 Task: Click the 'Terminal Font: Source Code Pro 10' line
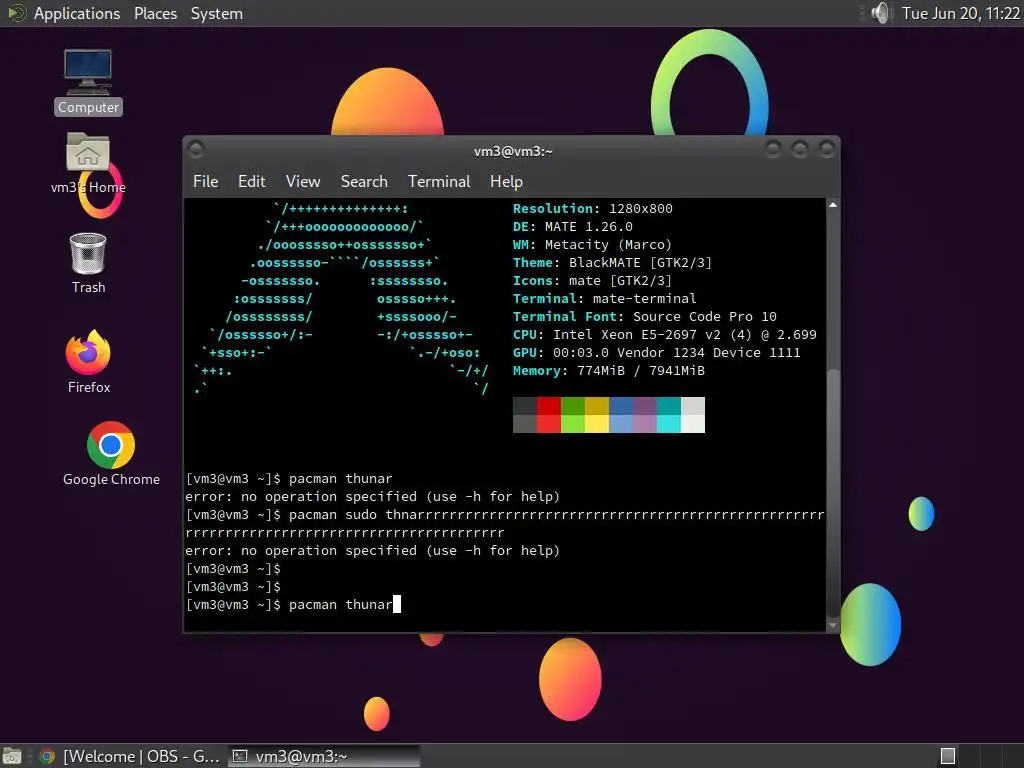[x=645, y=316]
